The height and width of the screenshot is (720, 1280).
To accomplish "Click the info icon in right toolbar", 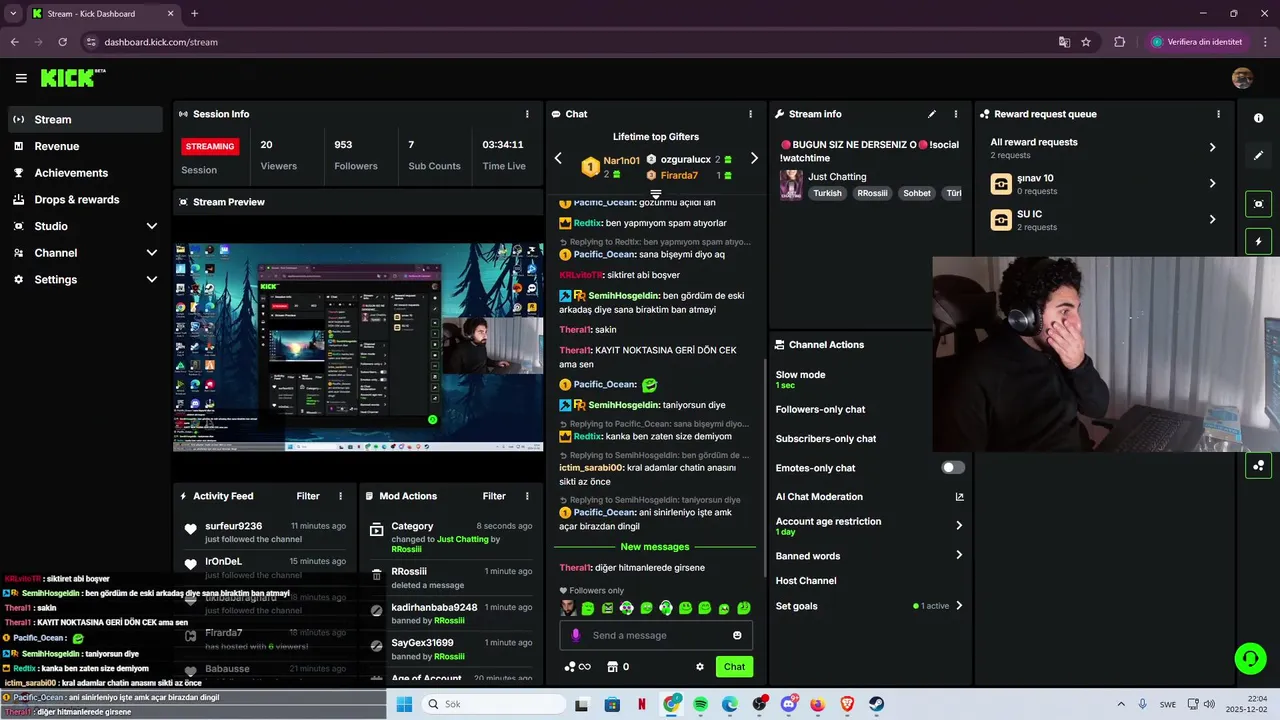I will tap(1258, 118).
